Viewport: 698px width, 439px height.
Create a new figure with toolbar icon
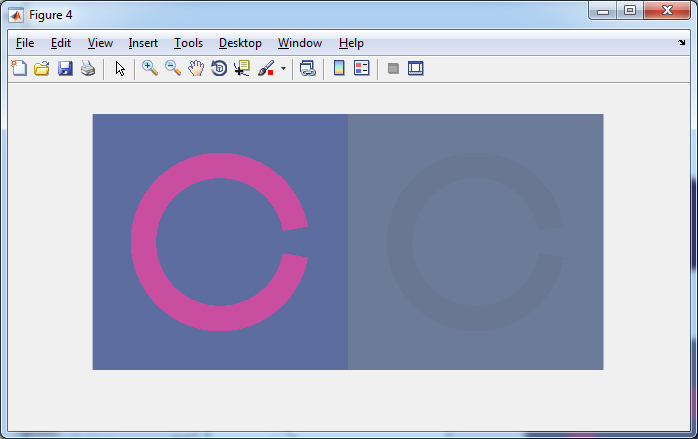(x=19, y=68)
